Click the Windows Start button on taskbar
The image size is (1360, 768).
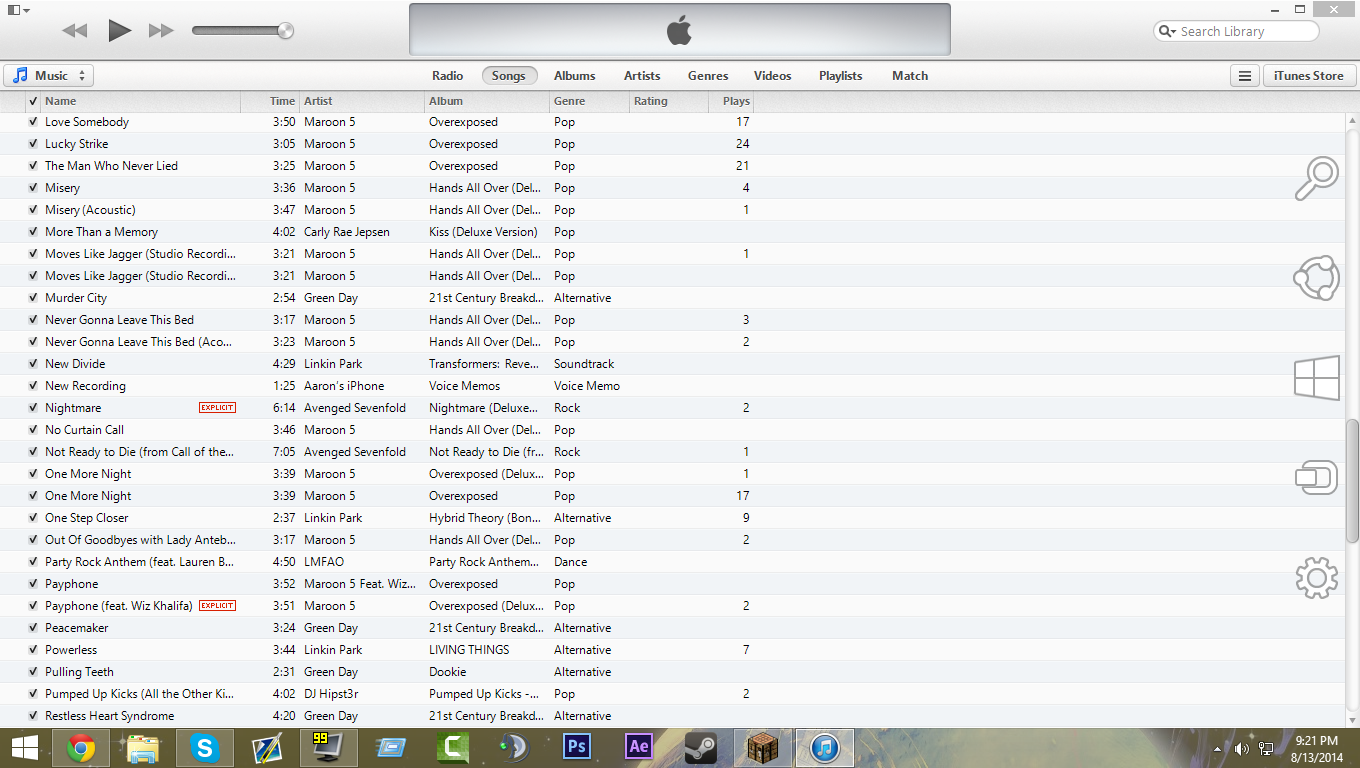click(24, 748)
